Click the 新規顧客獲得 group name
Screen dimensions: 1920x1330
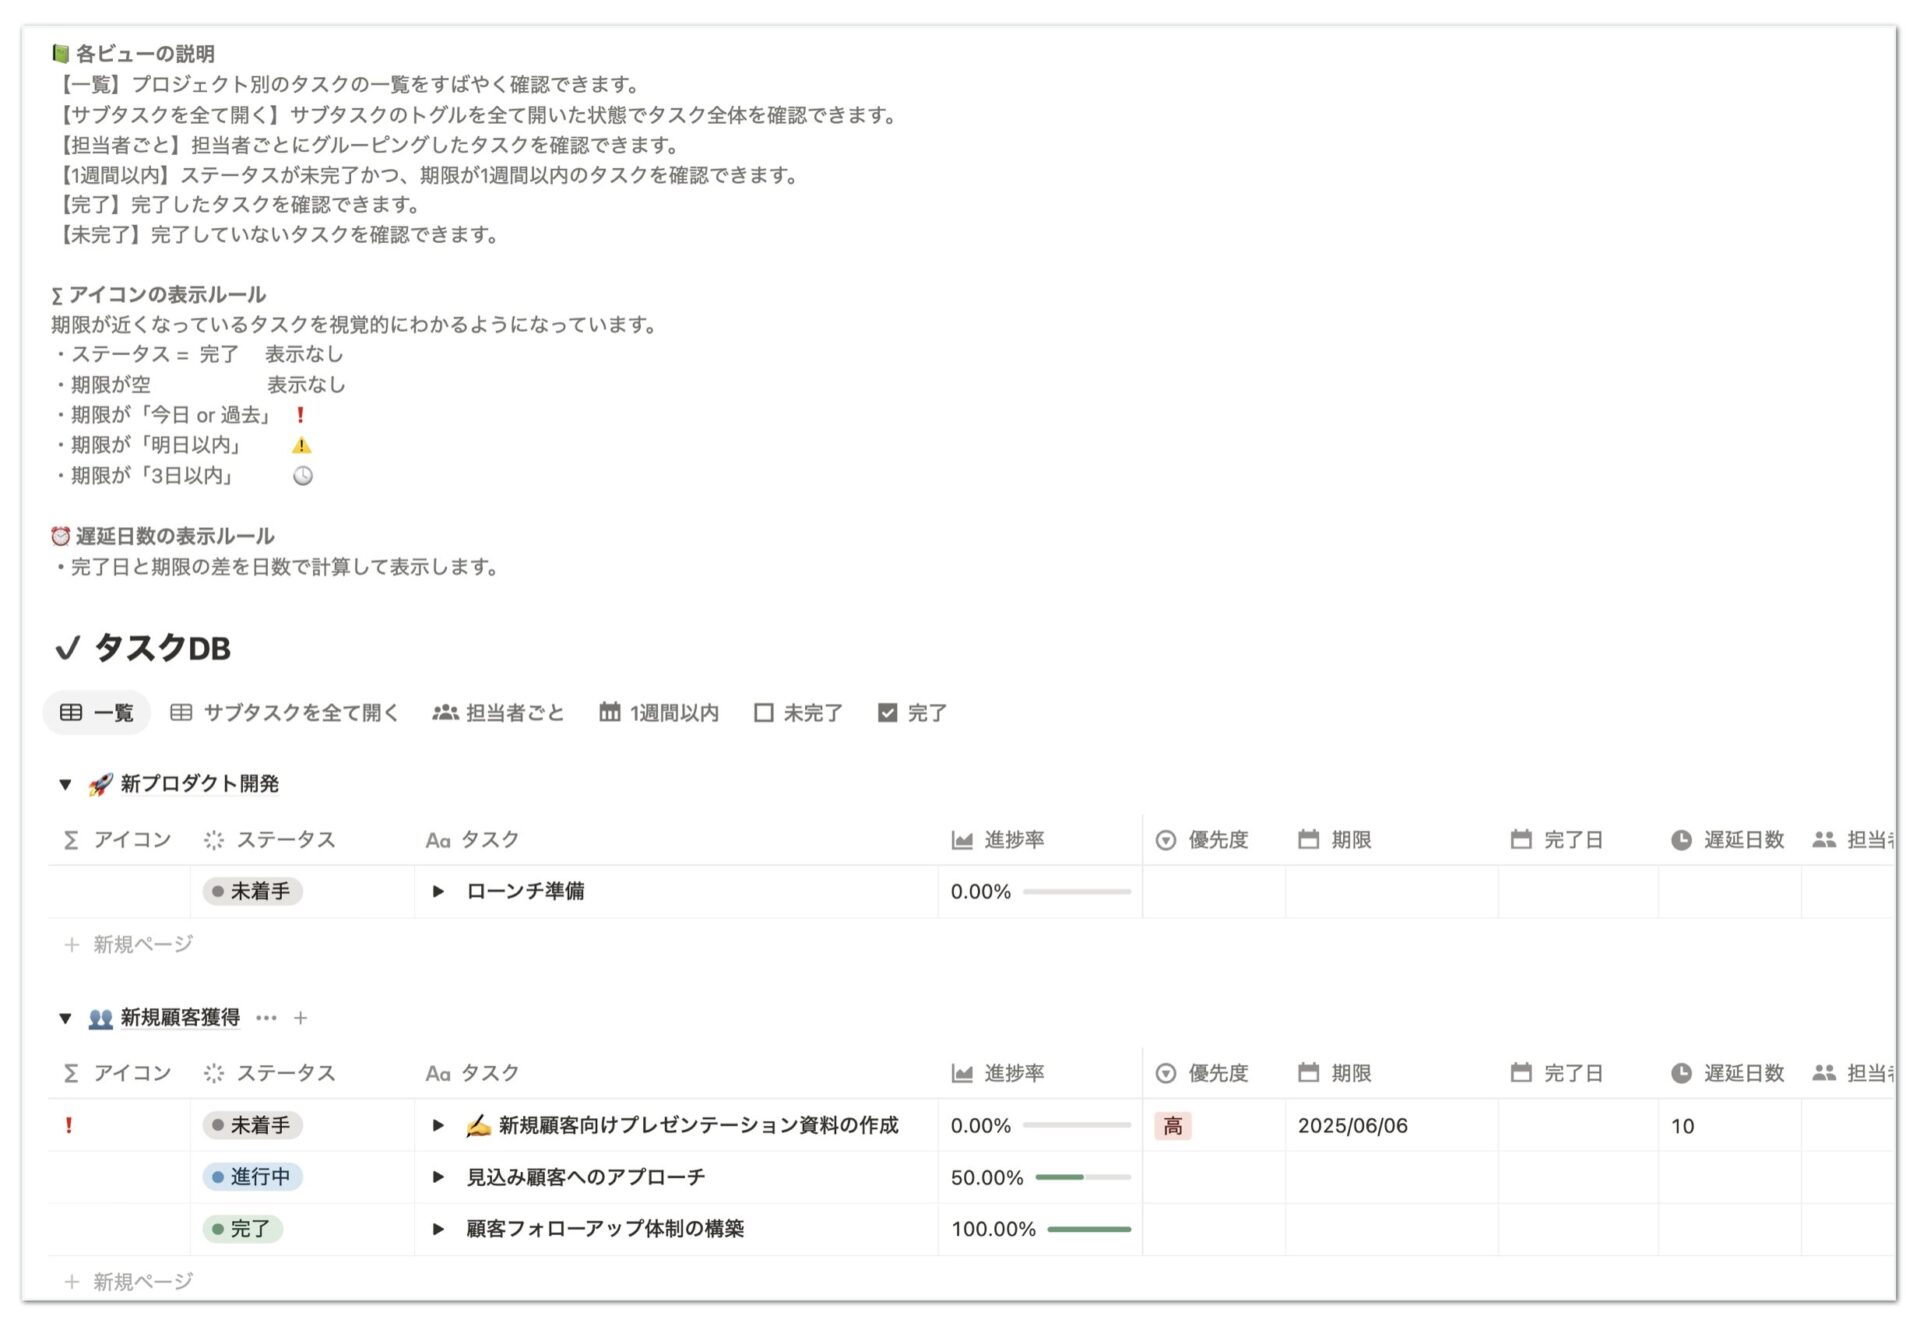point(180,1018)
